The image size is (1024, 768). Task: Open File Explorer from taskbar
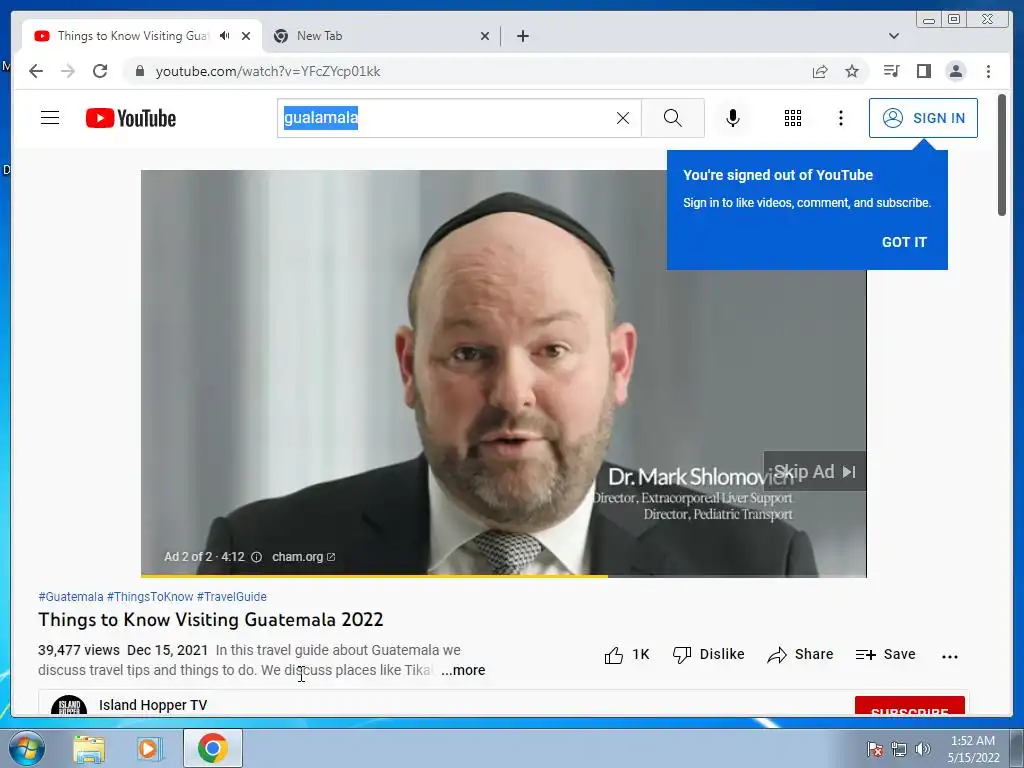coord(89,749)
